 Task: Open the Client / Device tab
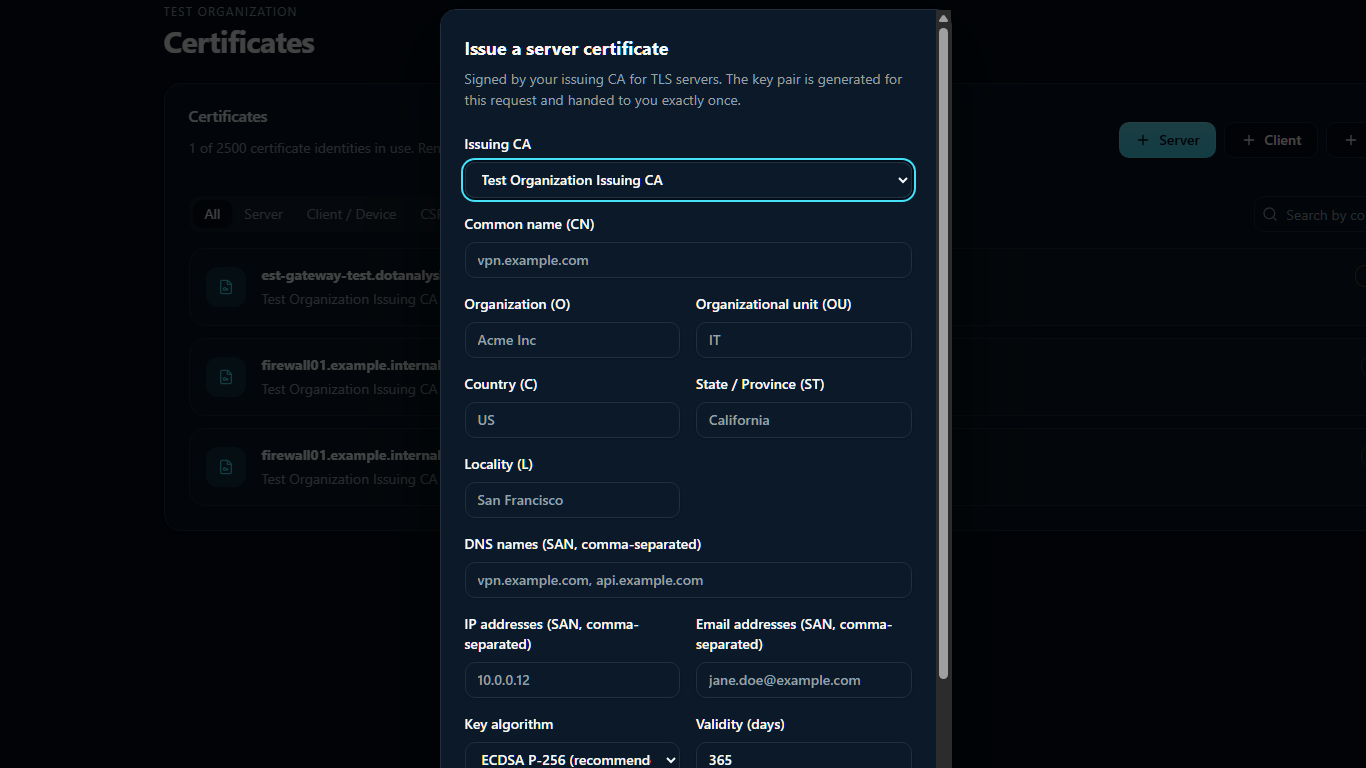click(351, 214)
